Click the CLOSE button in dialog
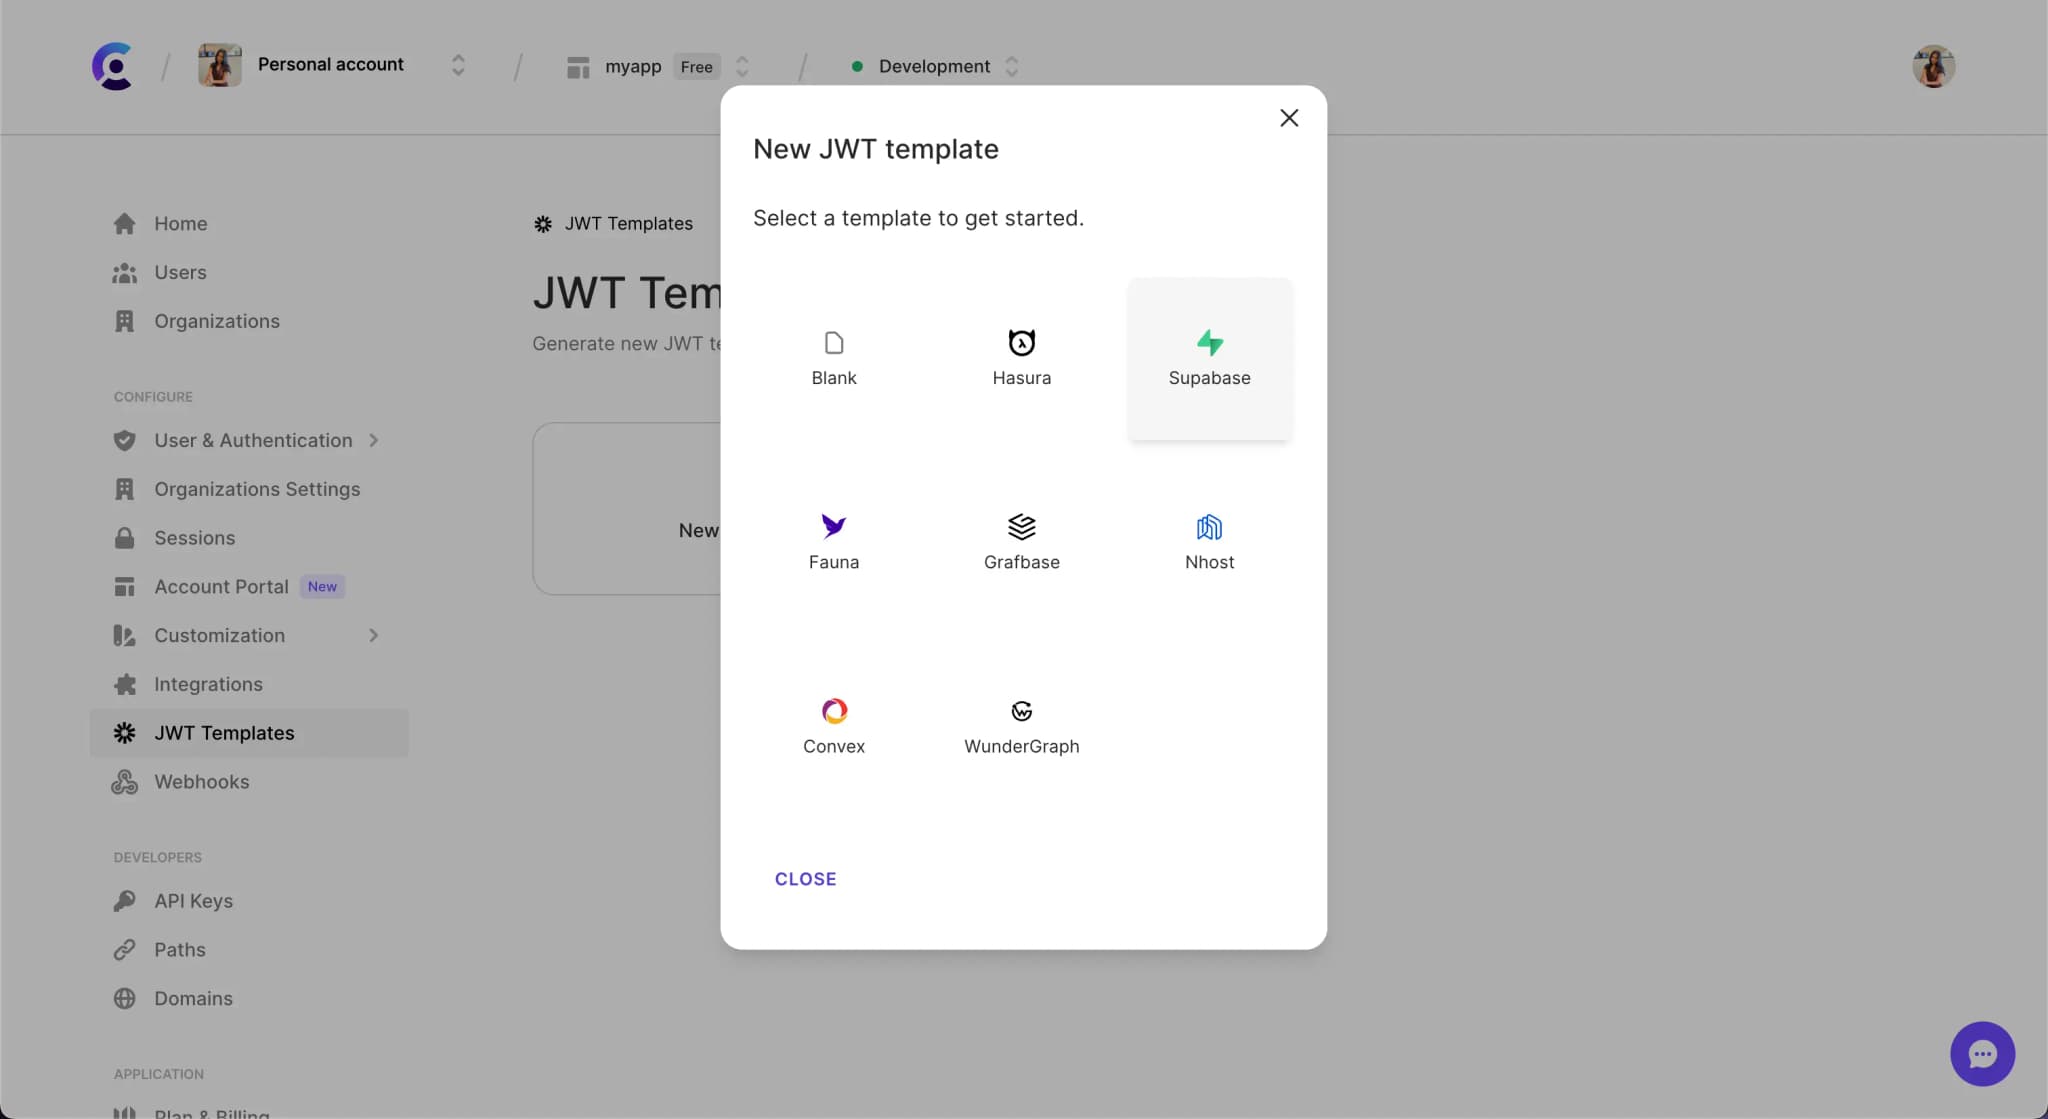Viewport: 2048px width, 1119px height. [x=804, y=878]
